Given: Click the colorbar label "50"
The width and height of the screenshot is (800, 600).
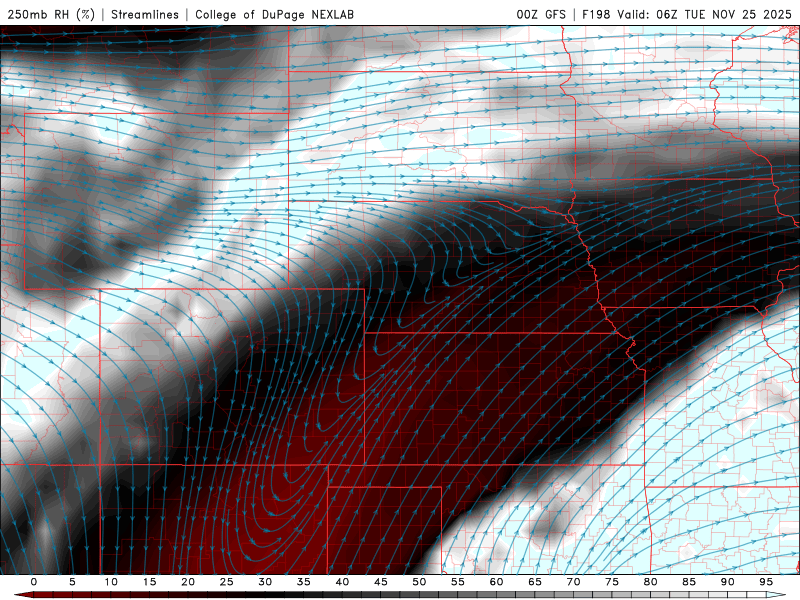Looking at the screenshot, I should [x=419, y=582].
